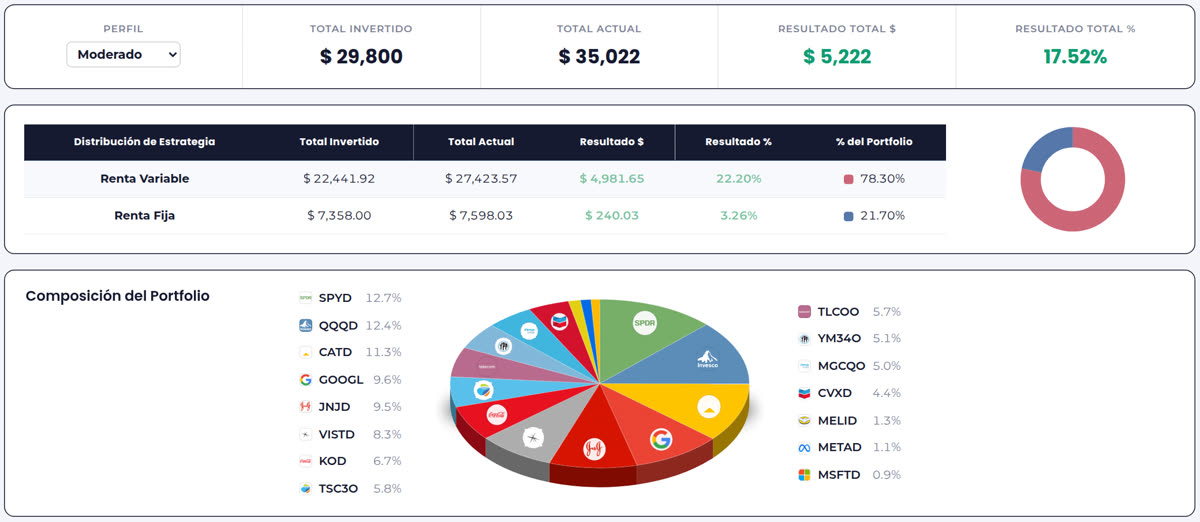The image size is (1200, 522).
Task: Click the red Renta Variable color swatch
Action: coord(848,179)
